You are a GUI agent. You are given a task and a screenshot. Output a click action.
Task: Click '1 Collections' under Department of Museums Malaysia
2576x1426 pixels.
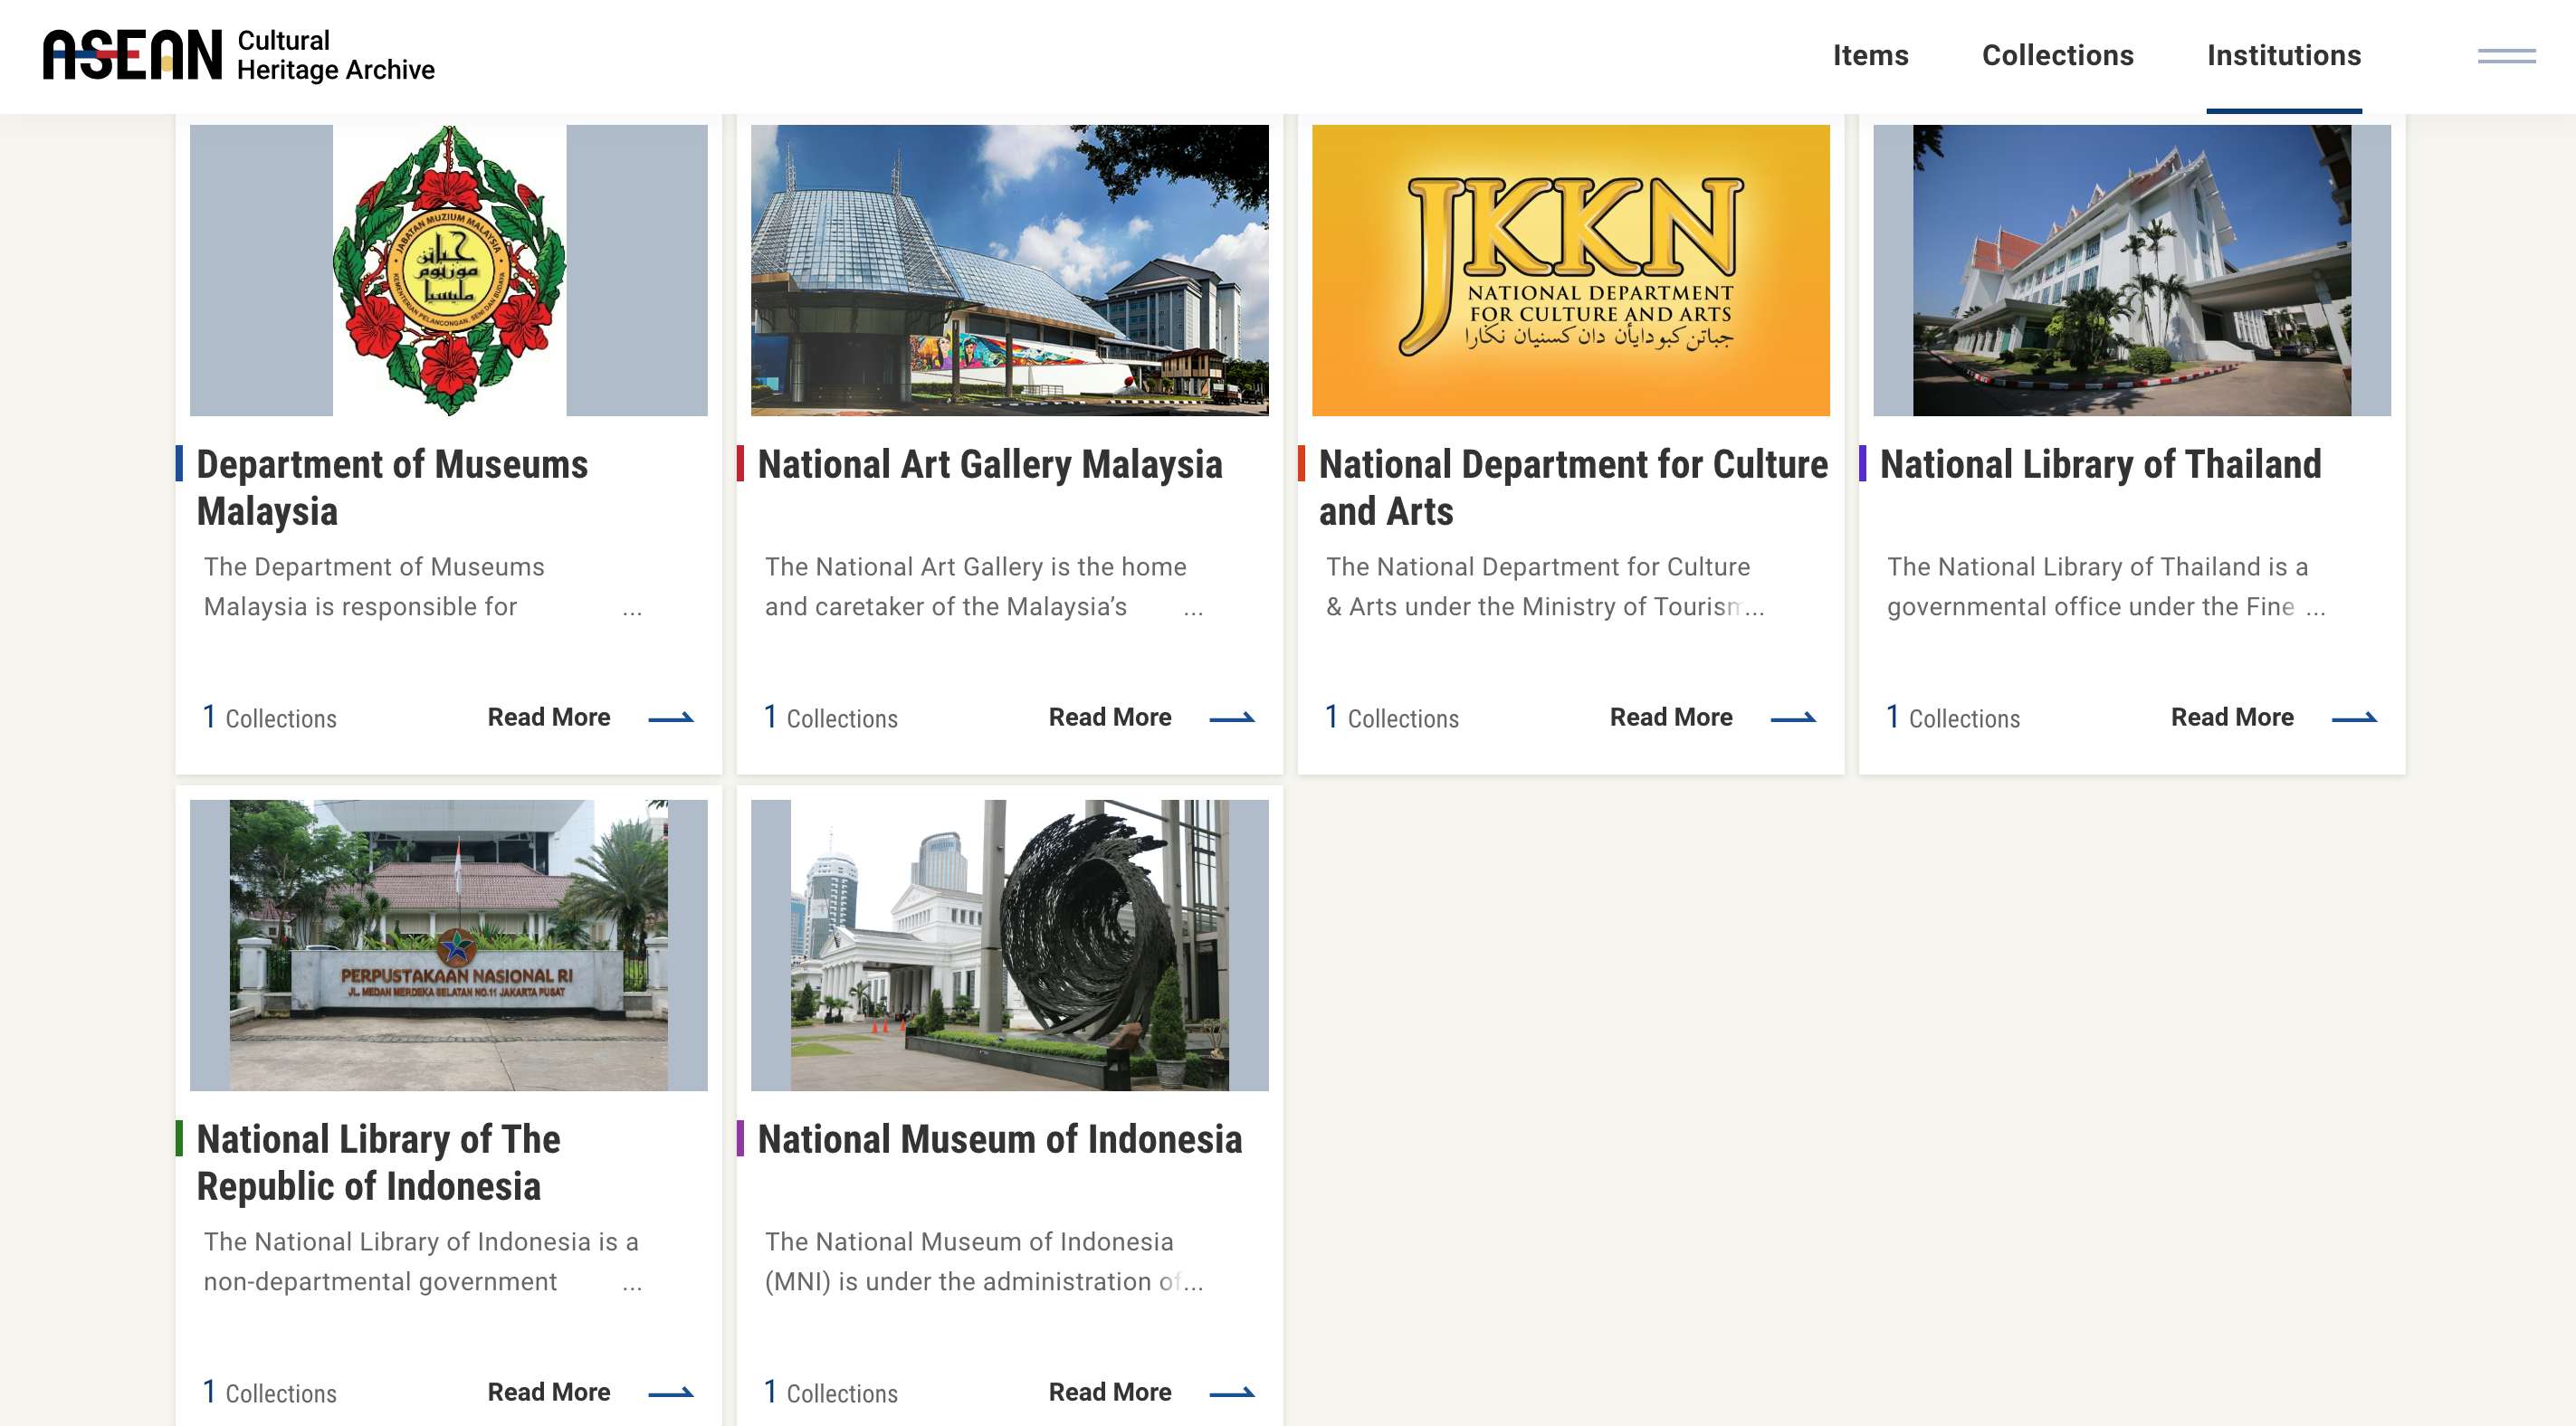click(x=270, y=717)
